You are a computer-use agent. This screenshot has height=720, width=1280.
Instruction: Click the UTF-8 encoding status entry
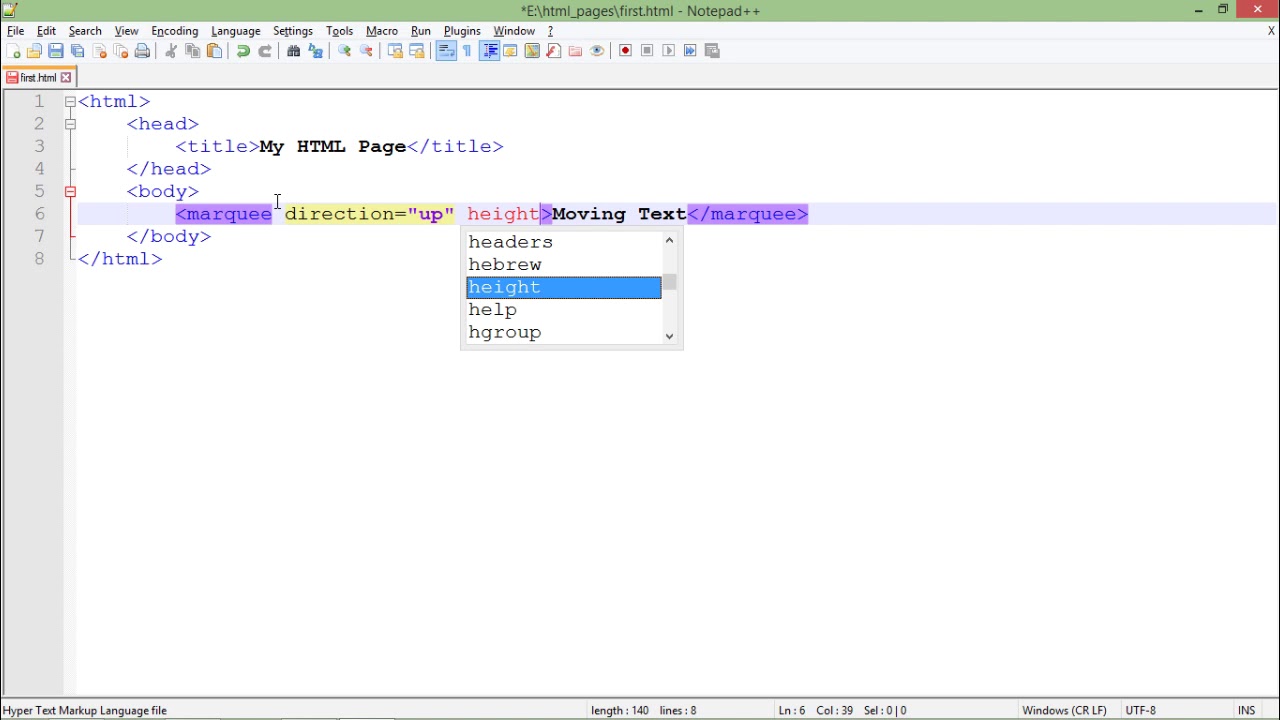pyautogui.click(x=1141, y=710)
